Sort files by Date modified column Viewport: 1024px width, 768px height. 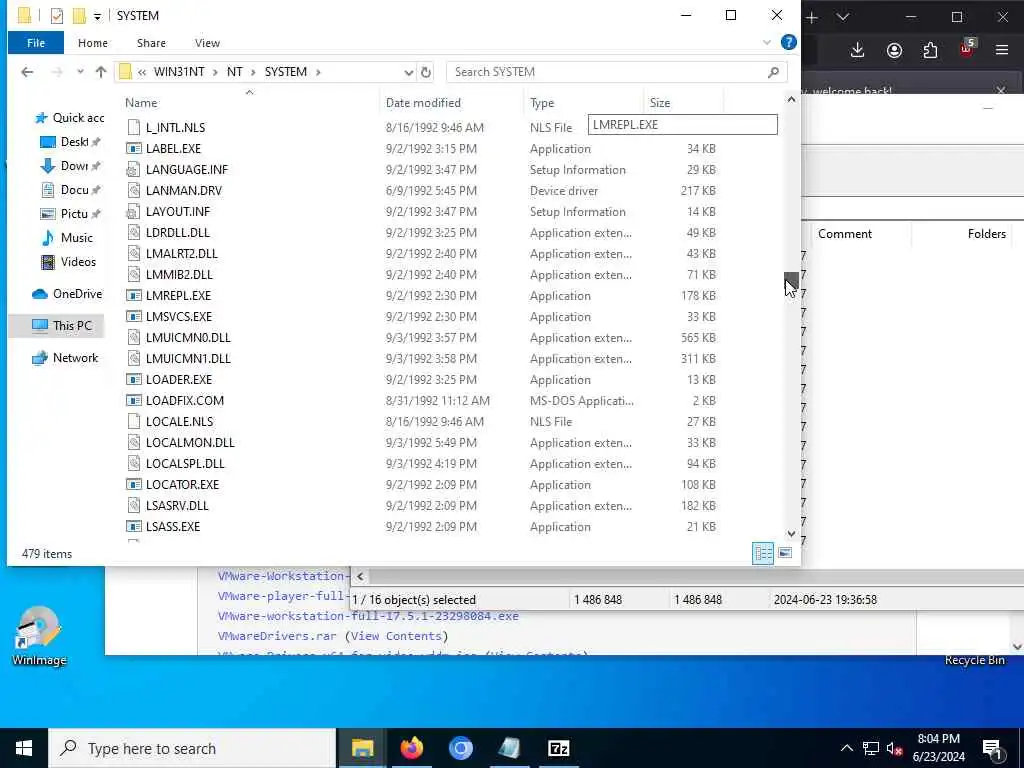pos(423,103)
